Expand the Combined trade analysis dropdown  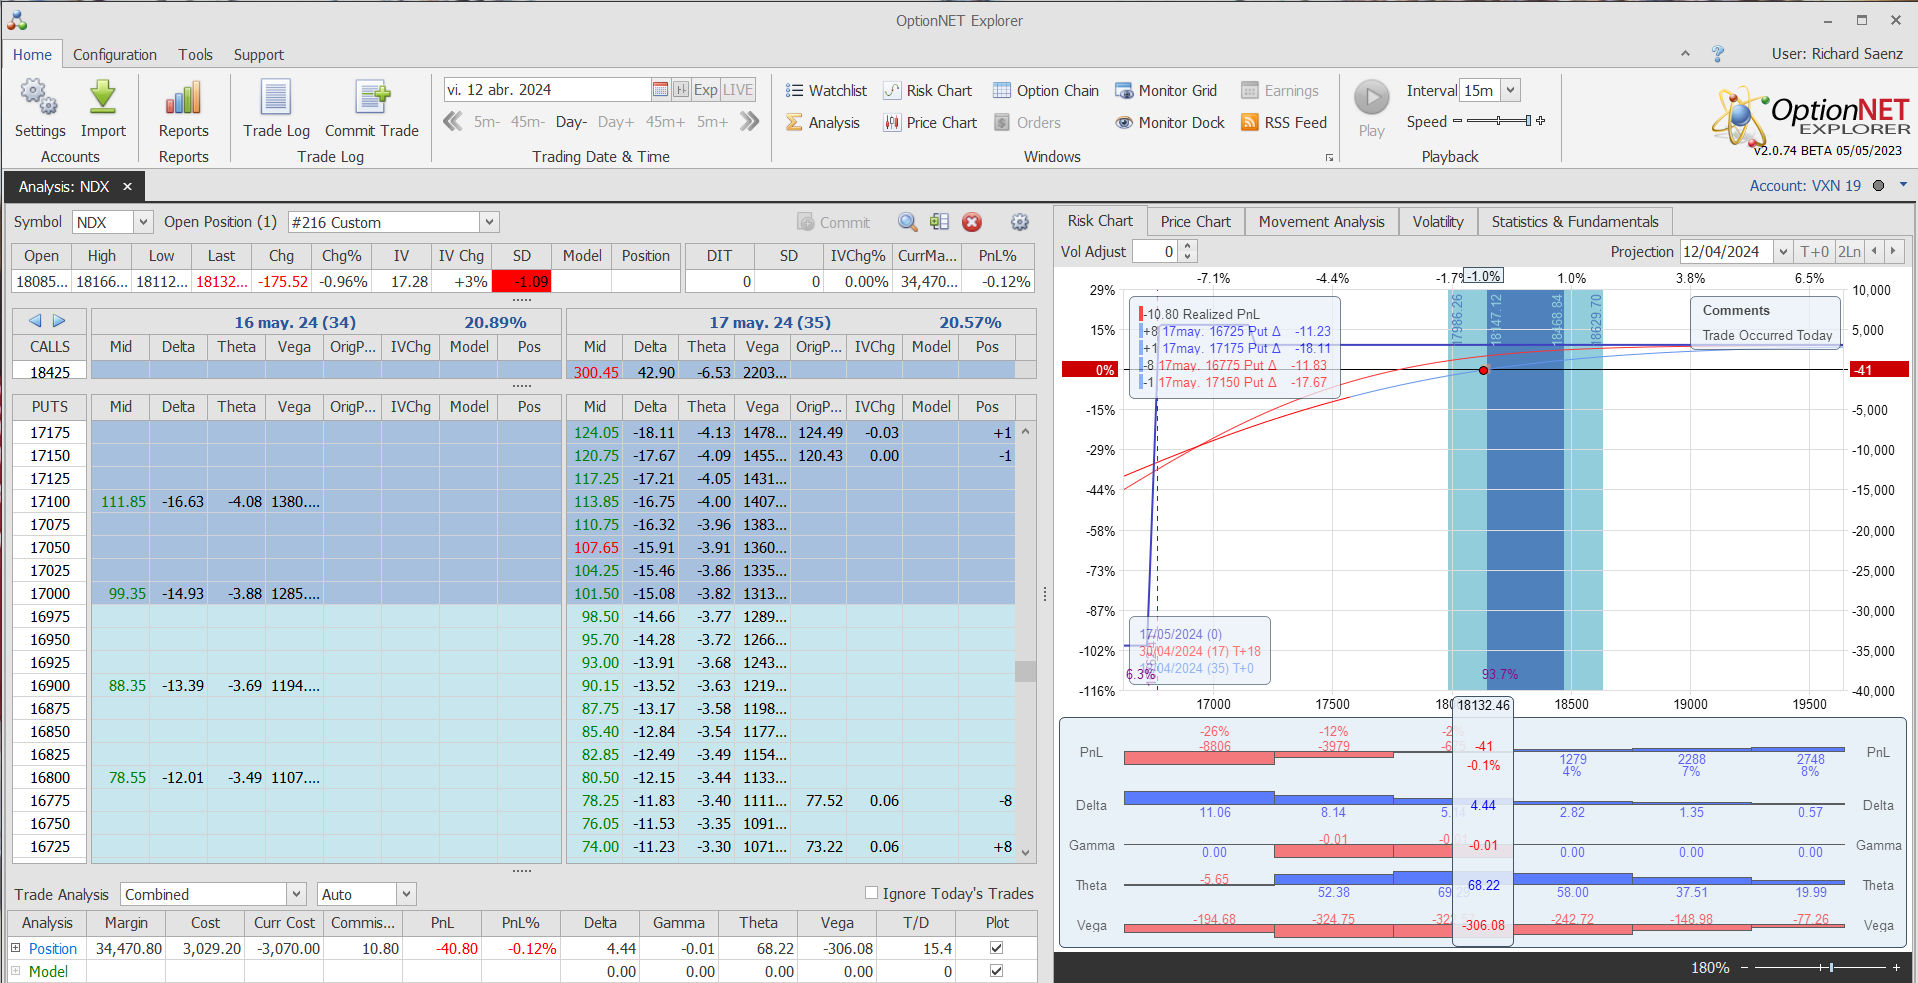click(296, 894)
